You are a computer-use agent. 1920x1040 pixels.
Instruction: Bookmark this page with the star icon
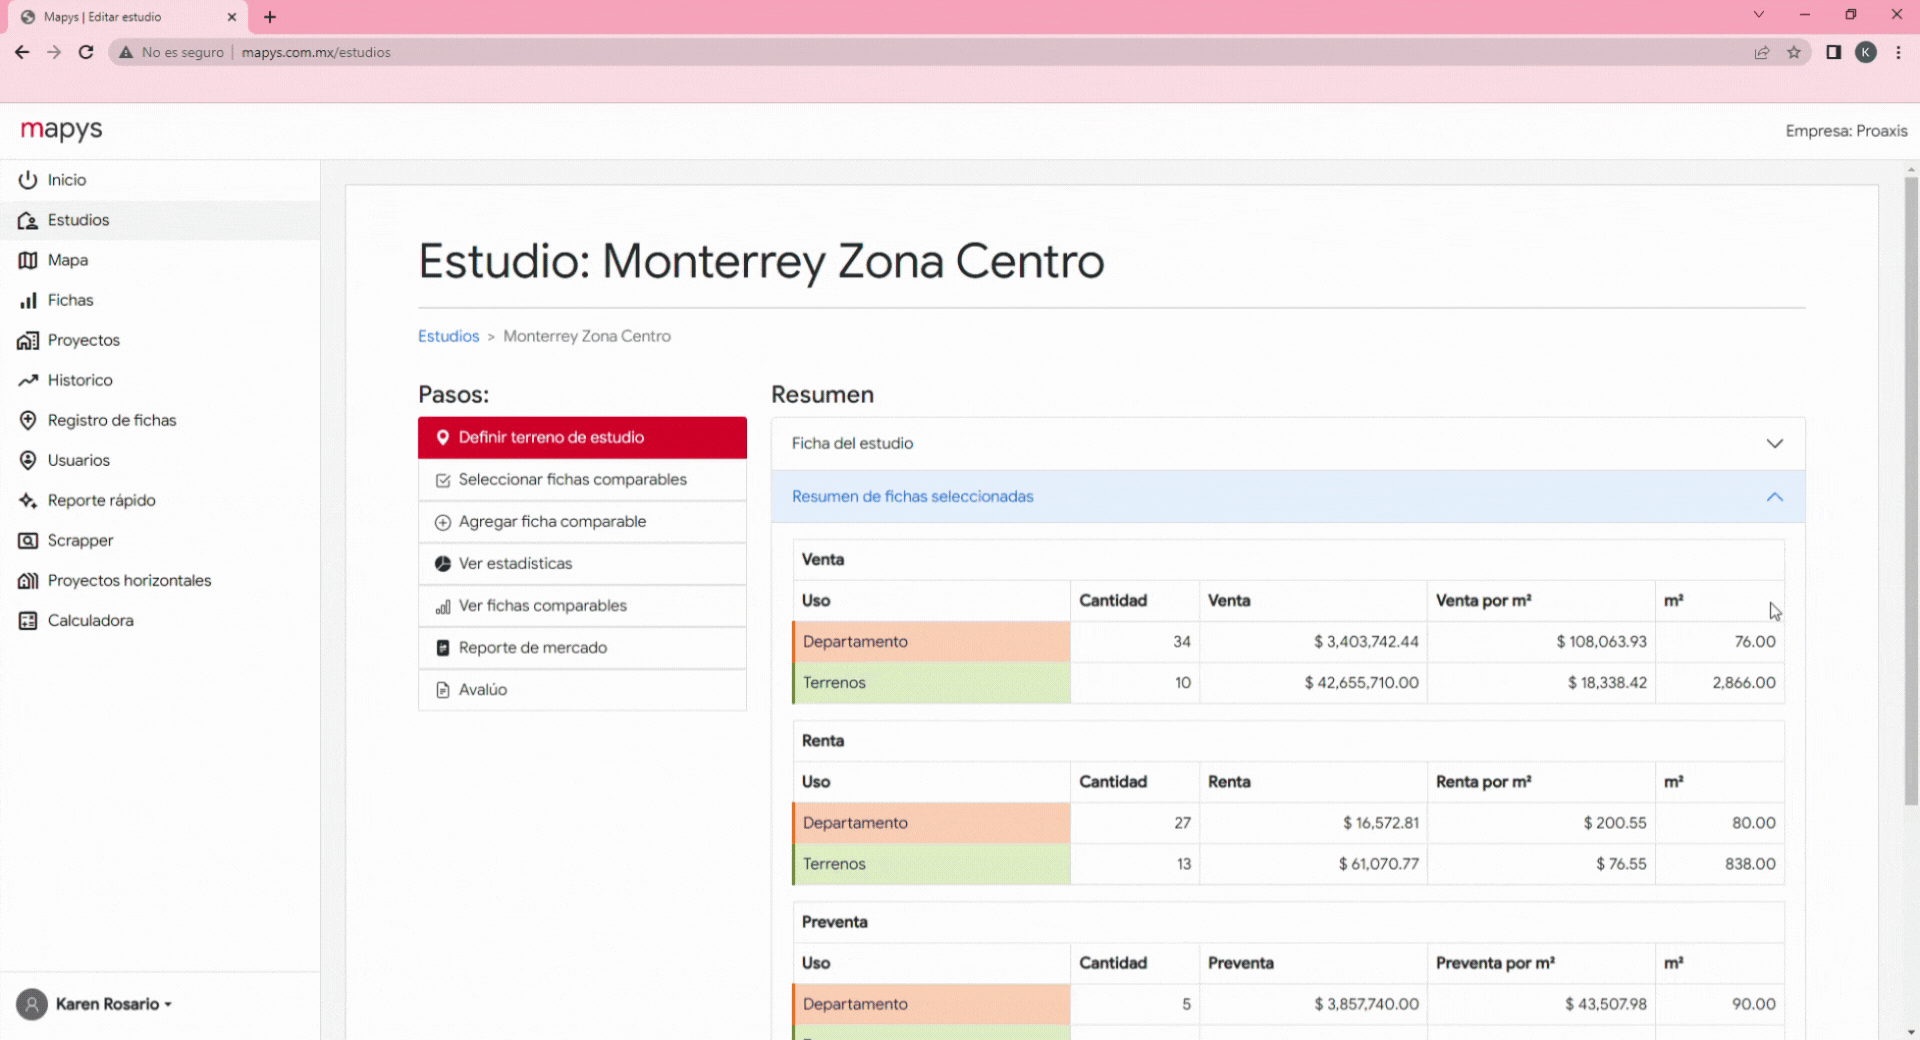pyautogui.click(x=1794, y=52)
